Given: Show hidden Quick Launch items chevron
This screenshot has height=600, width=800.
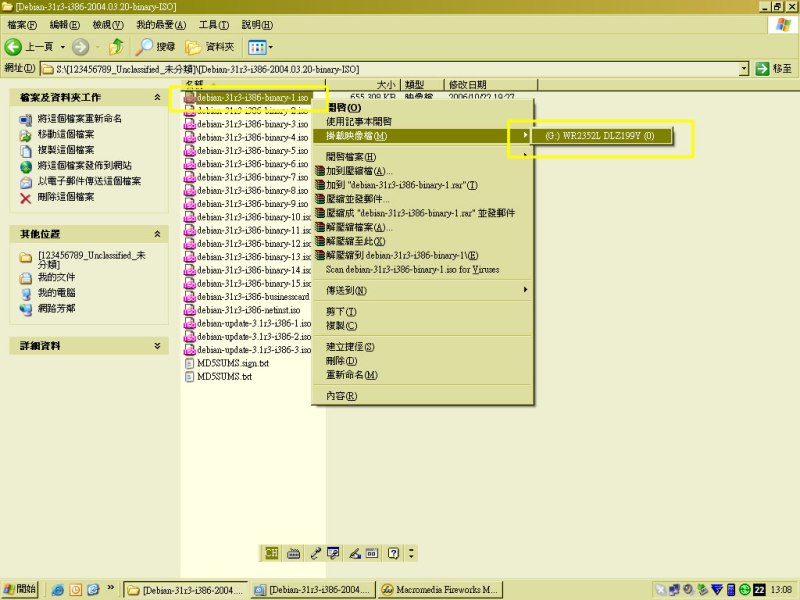Looking at the screenshot, I should (x=110, y=588).
